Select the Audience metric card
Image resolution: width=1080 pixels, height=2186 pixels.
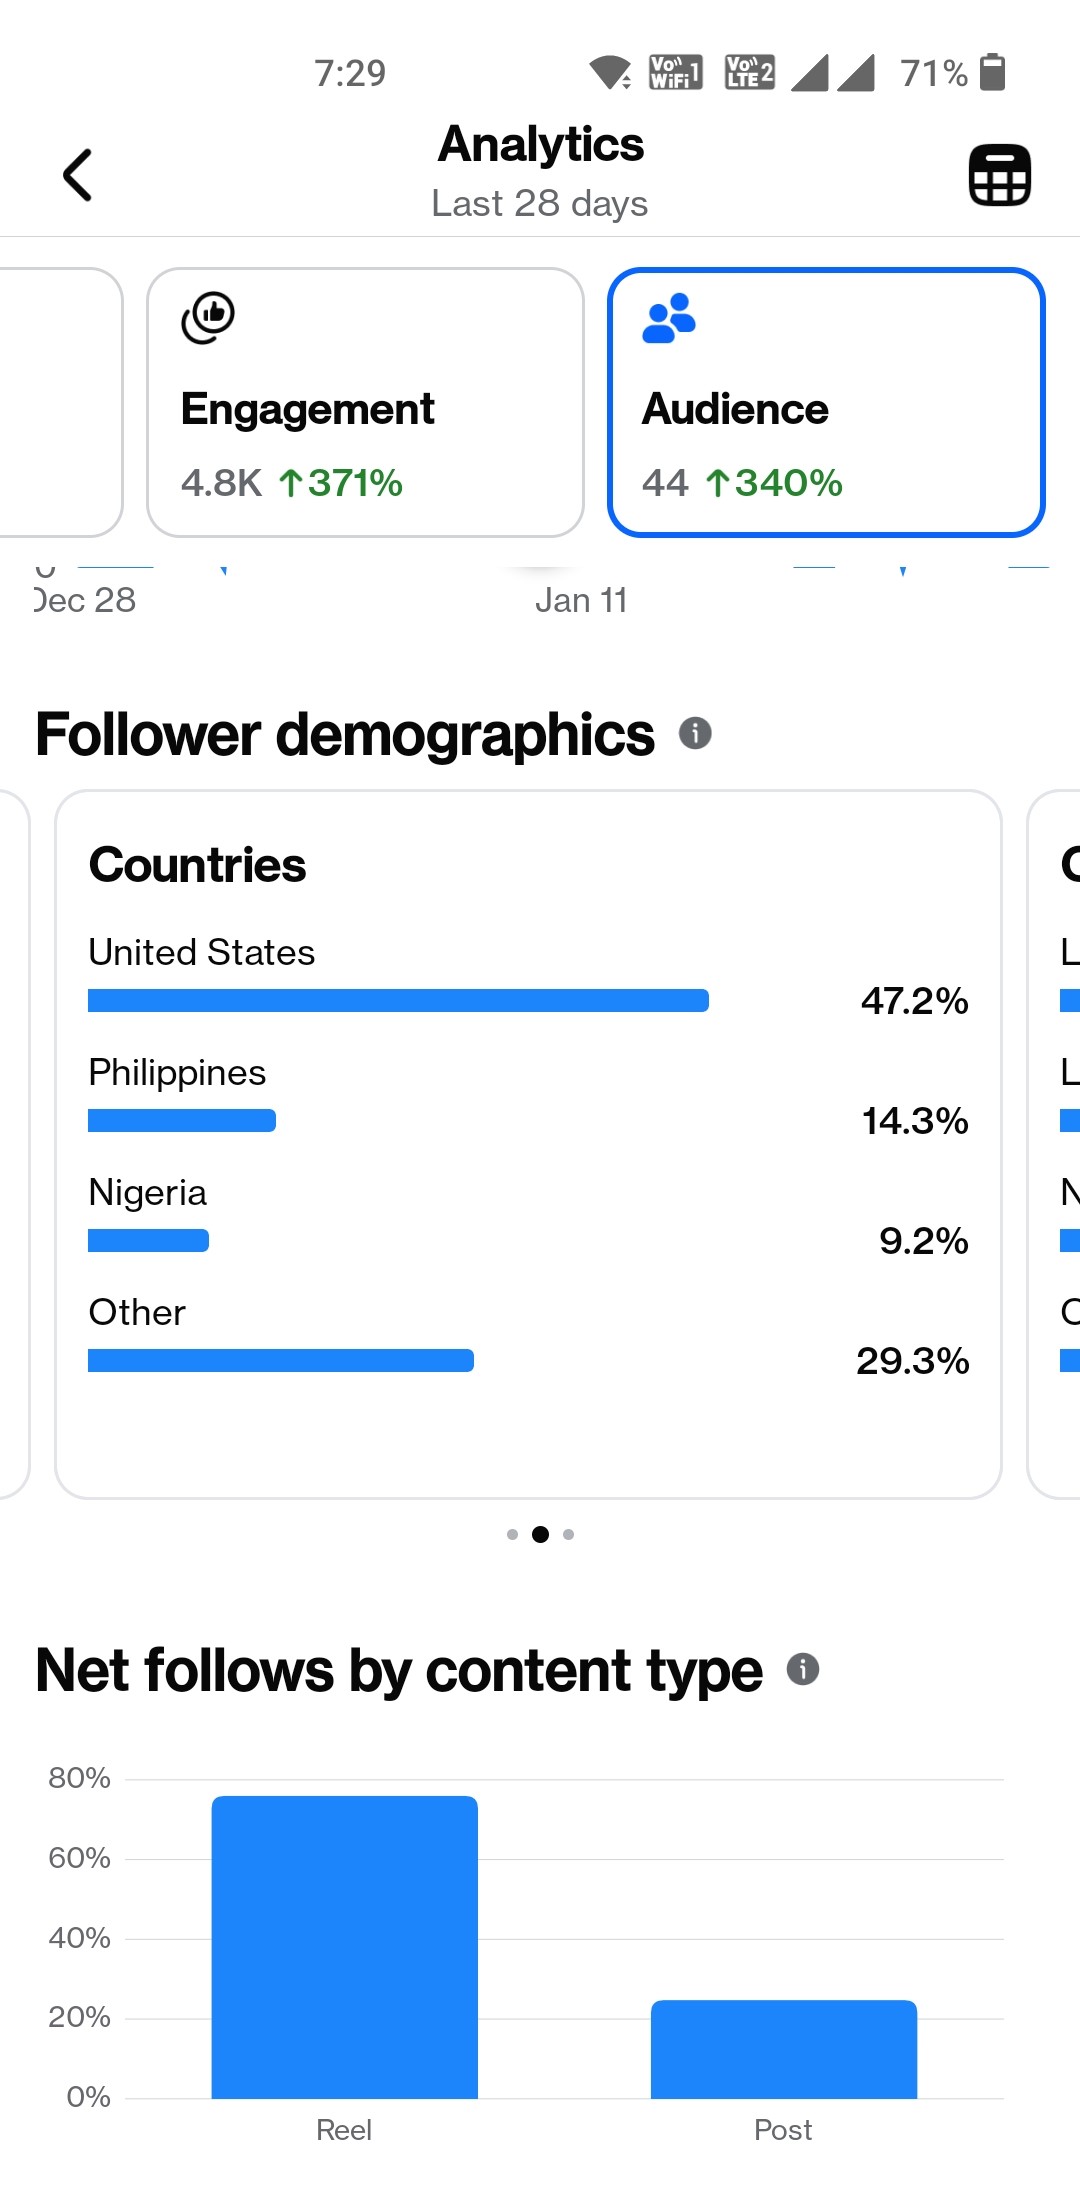point(826,402)
